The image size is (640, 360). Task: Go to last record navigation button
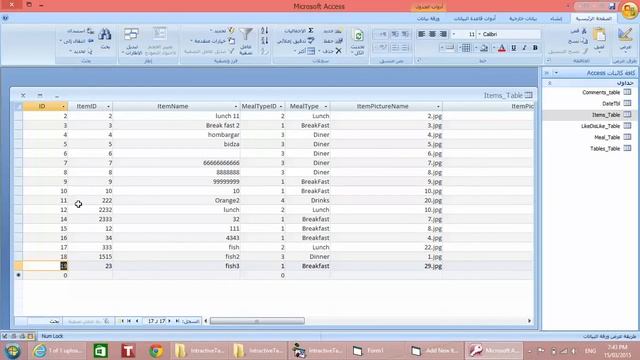tap(129, 321)
